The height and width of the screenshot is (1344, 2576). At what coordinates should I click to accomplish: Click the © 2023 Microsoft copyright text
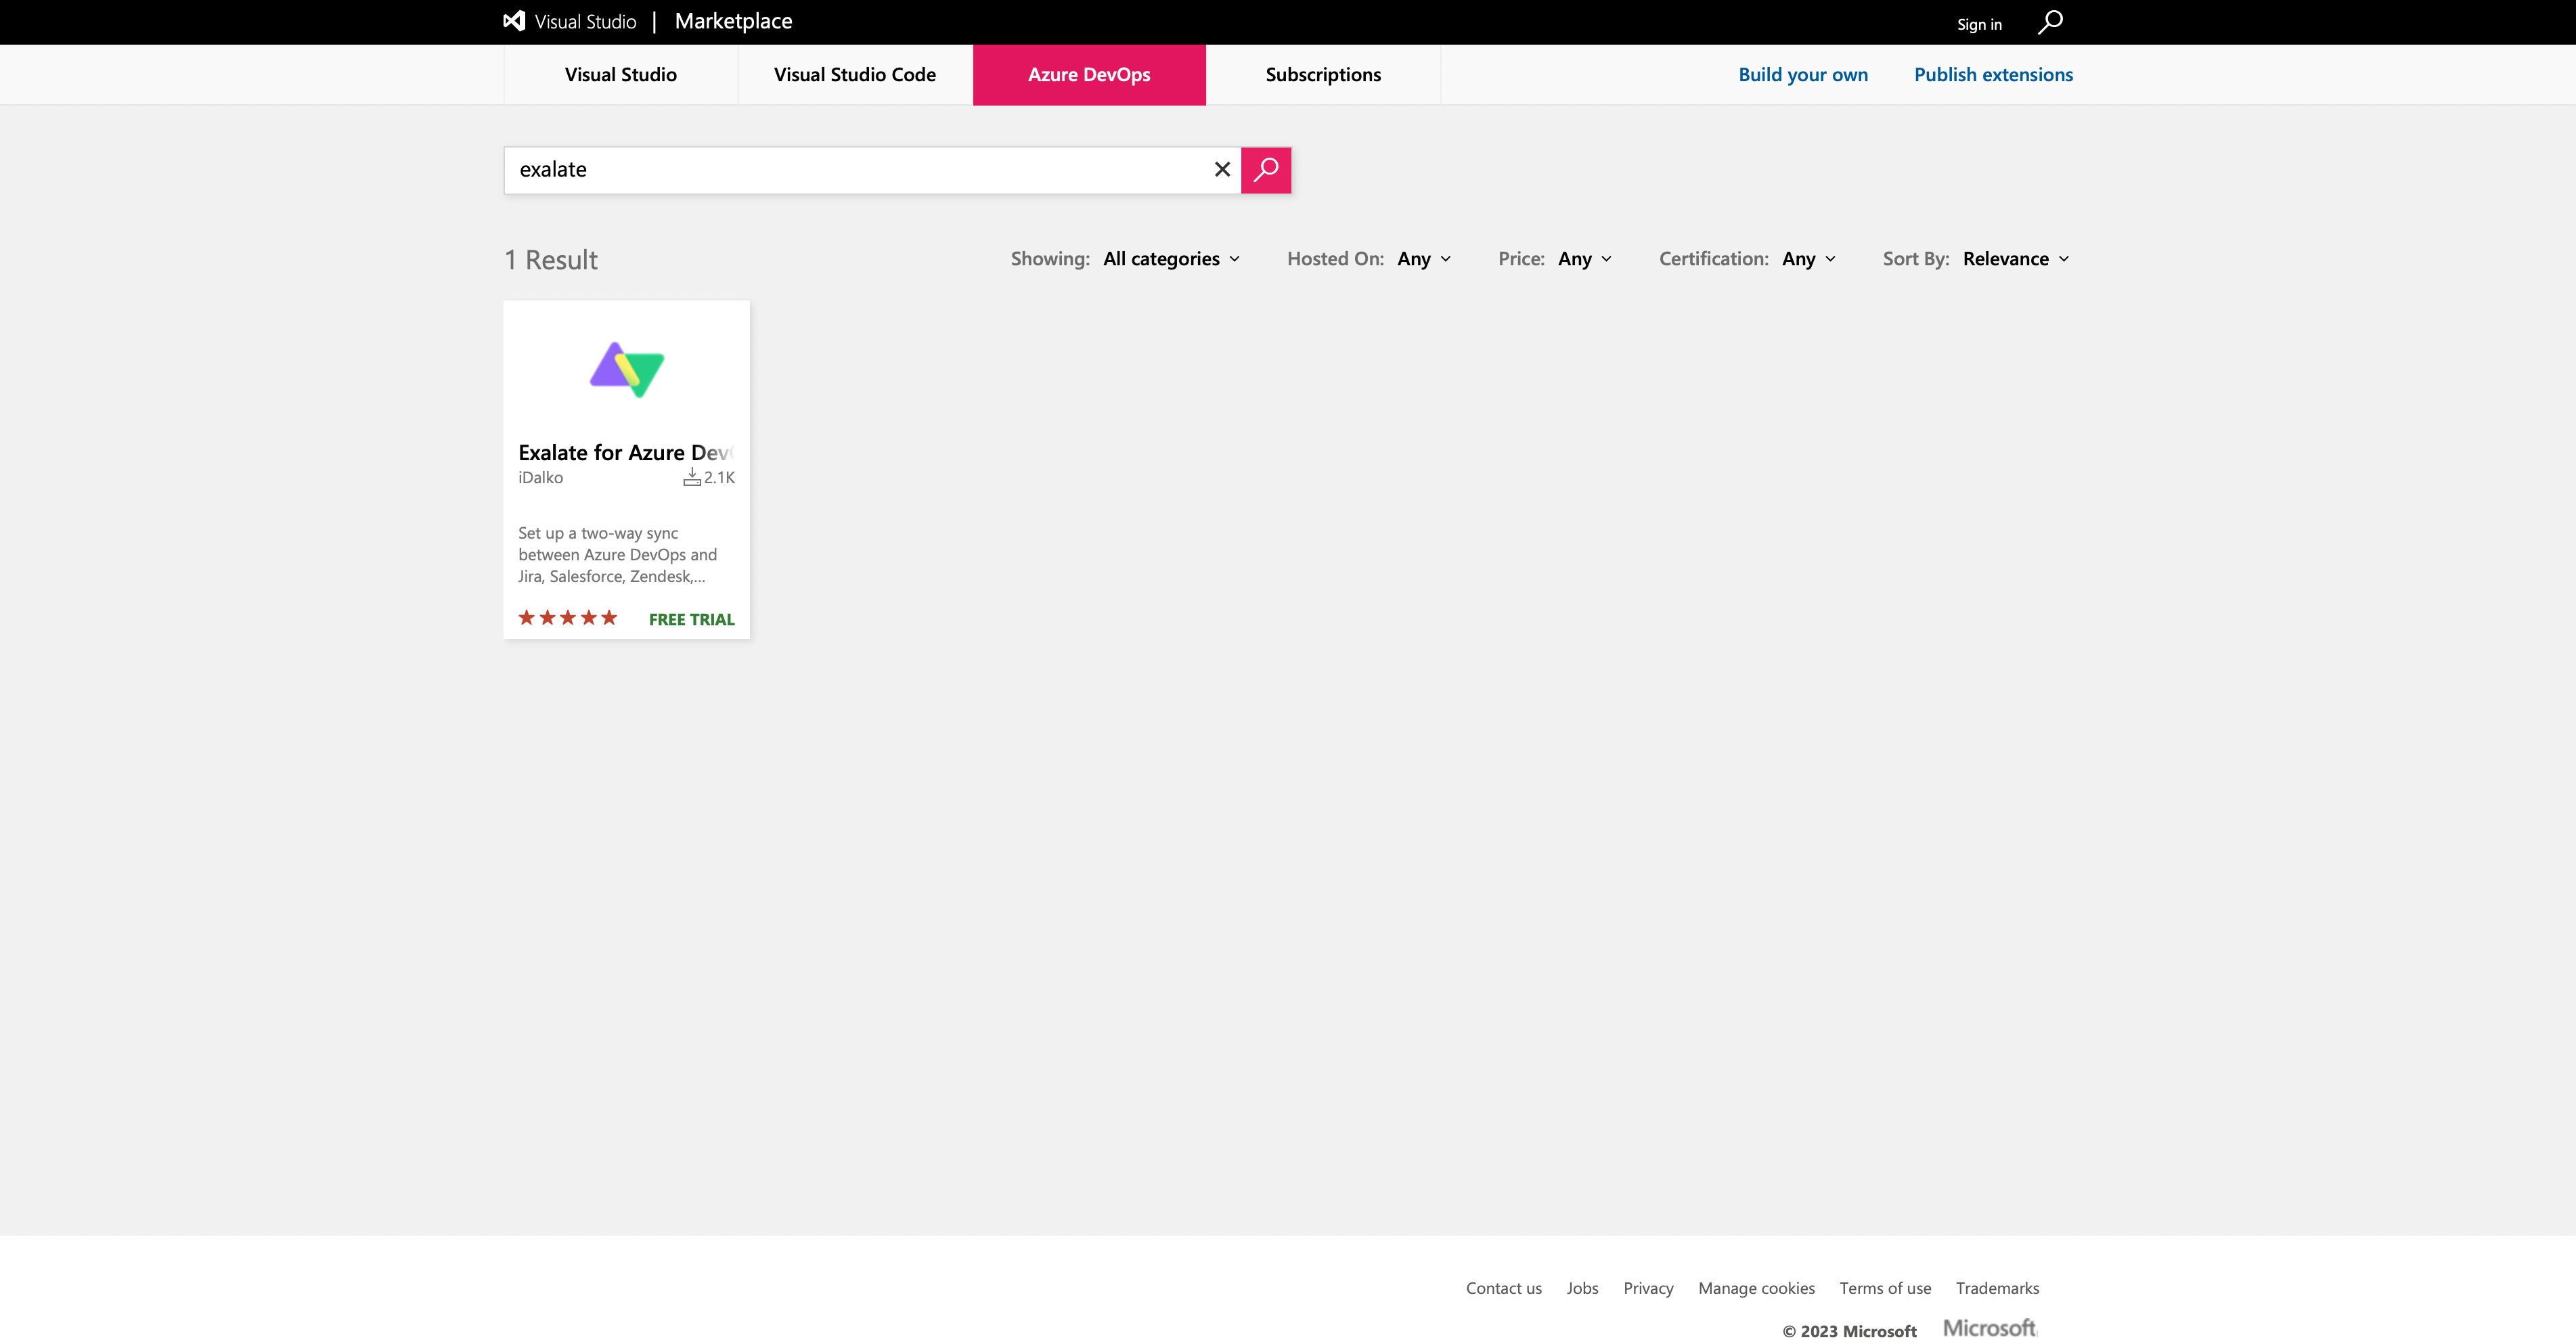tap(1849, 1331)
